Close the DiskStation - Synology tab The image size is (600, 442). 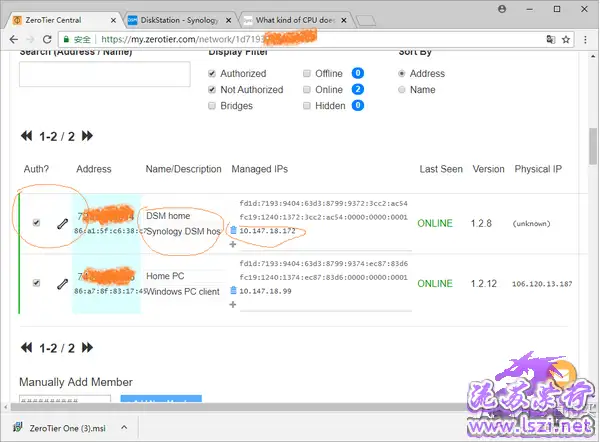pyautogui.click(x=228, y=20)
